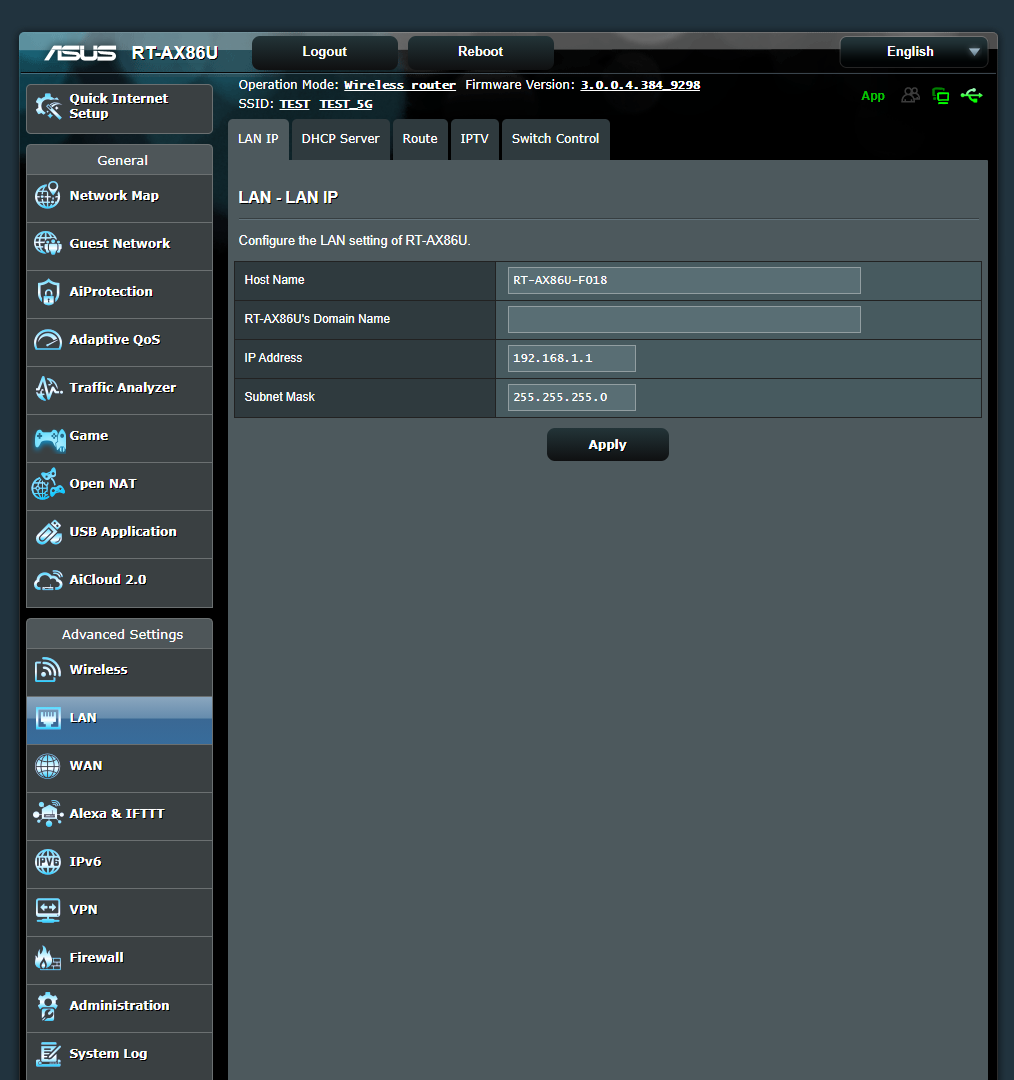Select Firewall menu label

tap(96, 957)
